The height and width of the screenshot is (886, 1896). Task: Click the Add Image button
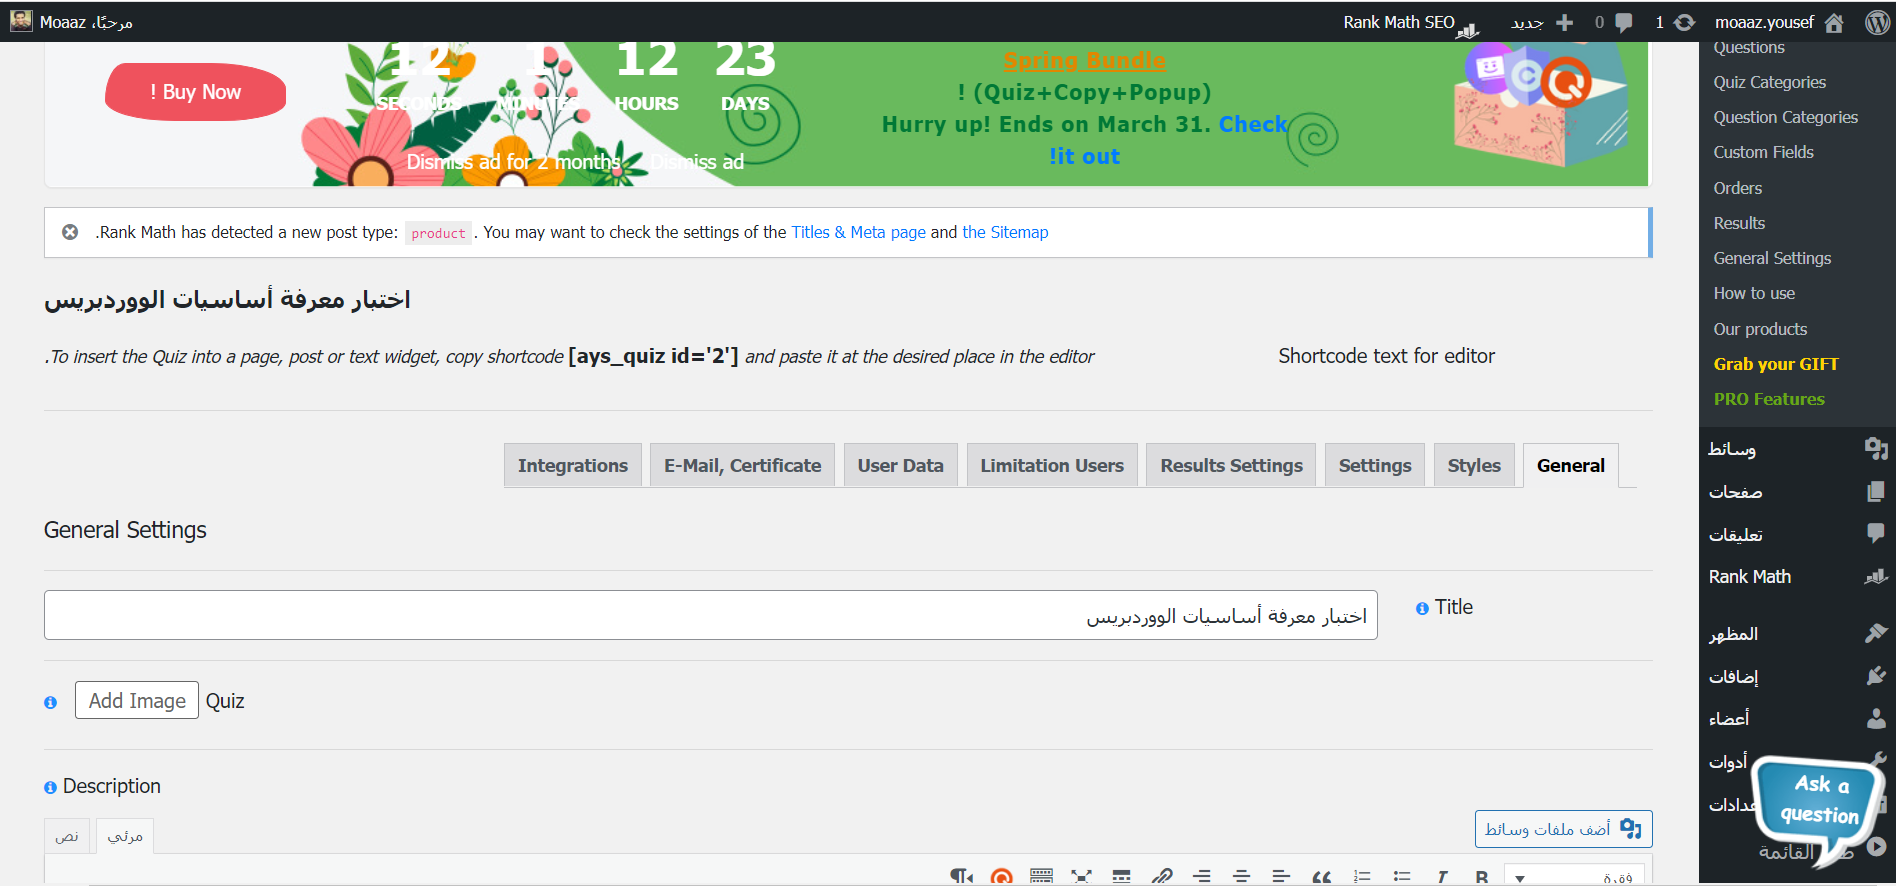click(x=137, y=700)
